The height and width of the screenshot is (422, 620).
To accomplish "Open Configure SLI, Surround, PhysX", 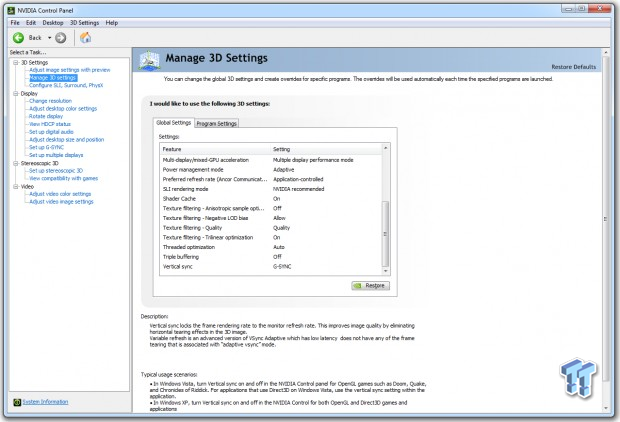I will [66, 85].
